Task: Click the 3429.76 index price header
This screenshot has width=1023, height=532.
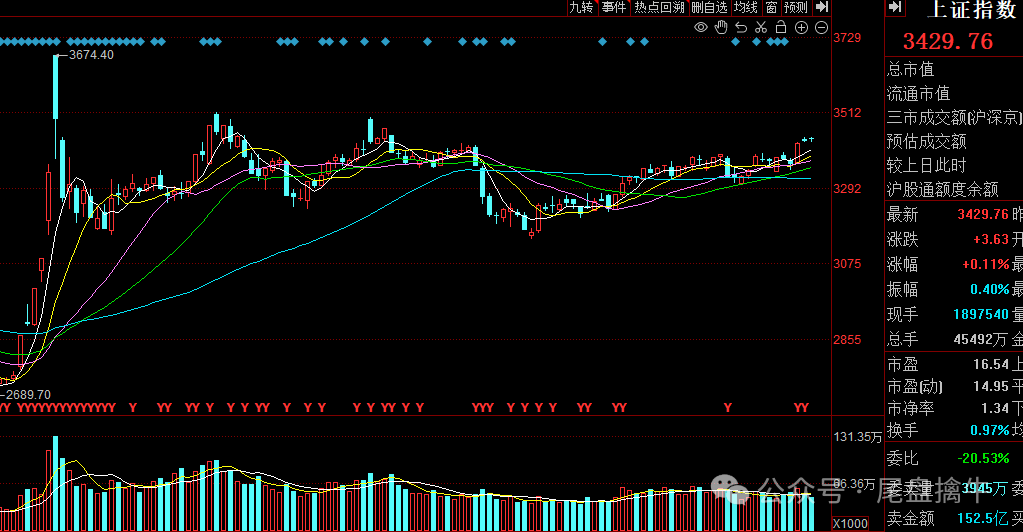Action: click(948, 41)
